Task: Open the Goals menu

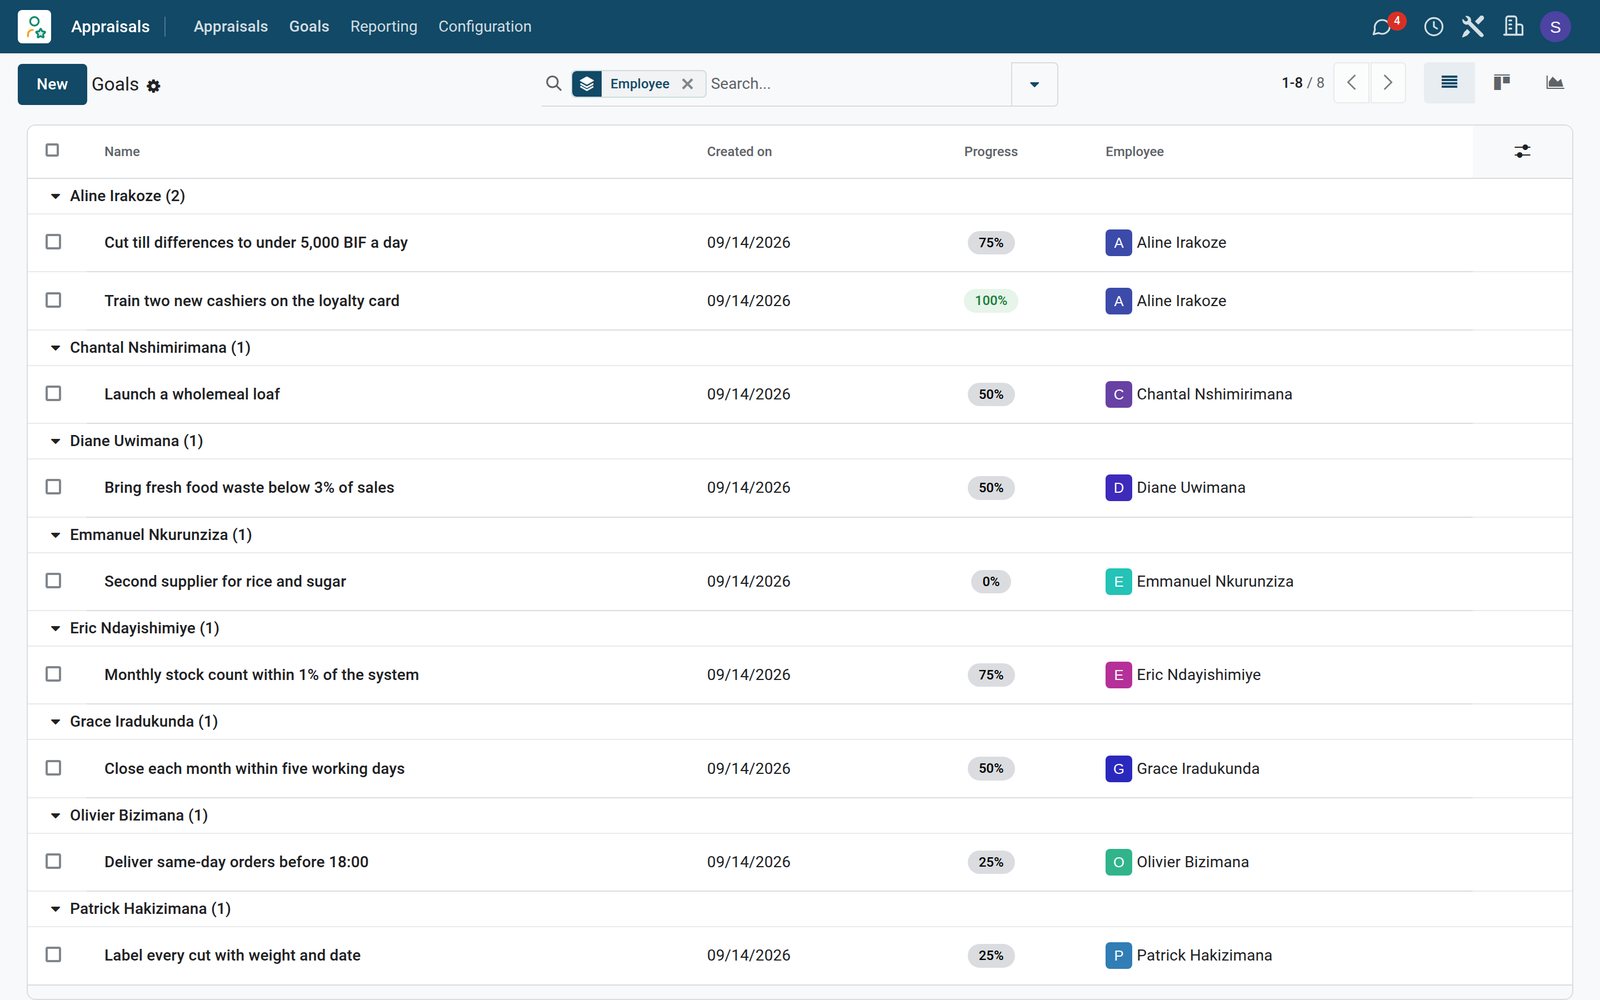Action: click(x=309, y=26)
